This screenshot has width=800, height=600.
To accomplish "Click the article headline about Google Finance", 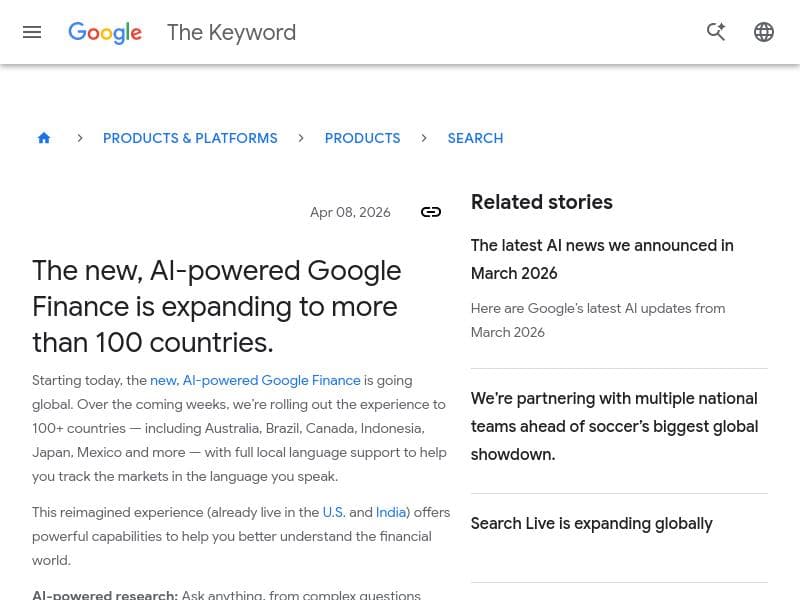I will [x=217, y=306].
